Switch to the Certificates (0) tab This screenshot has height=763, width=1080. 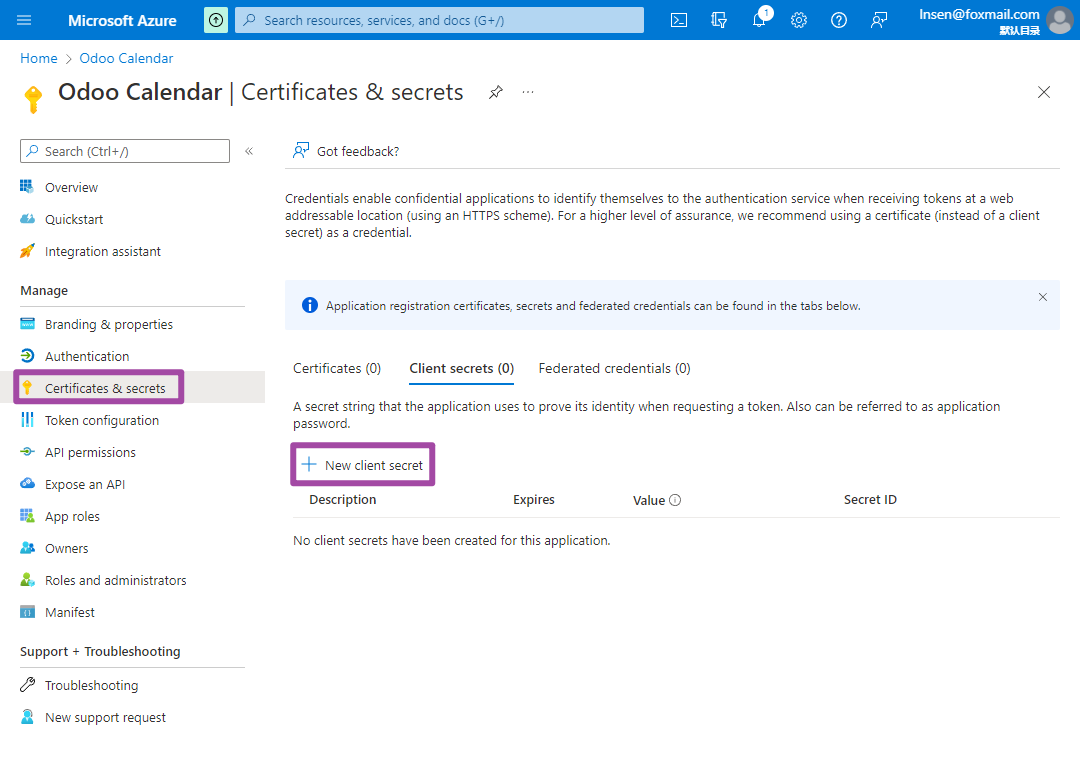coord(337,368)
